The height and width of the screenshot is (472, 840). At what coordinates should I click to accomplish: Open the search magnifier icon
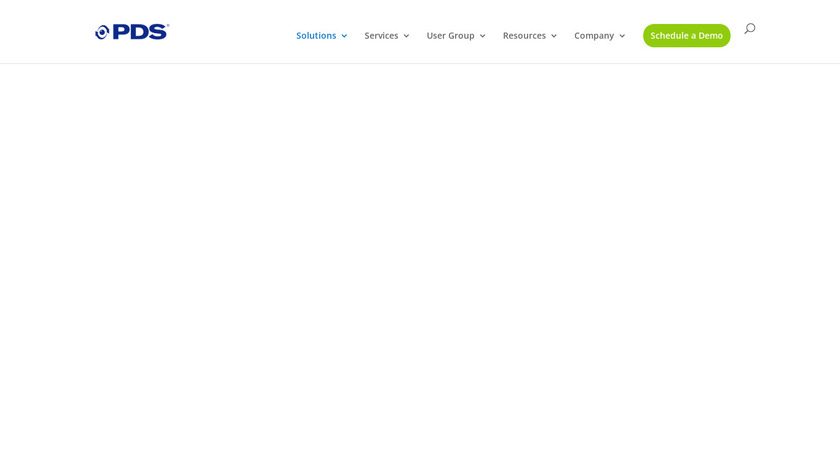[x=749, y=28]
